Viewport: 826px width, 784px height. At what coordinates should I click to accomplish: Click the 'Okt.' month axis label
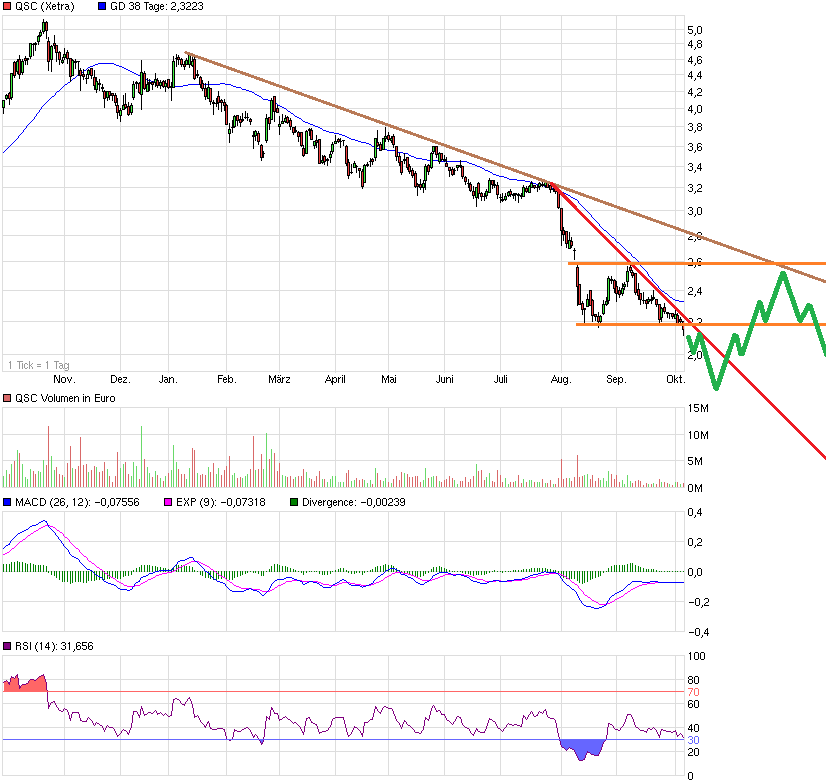point(676,379)
